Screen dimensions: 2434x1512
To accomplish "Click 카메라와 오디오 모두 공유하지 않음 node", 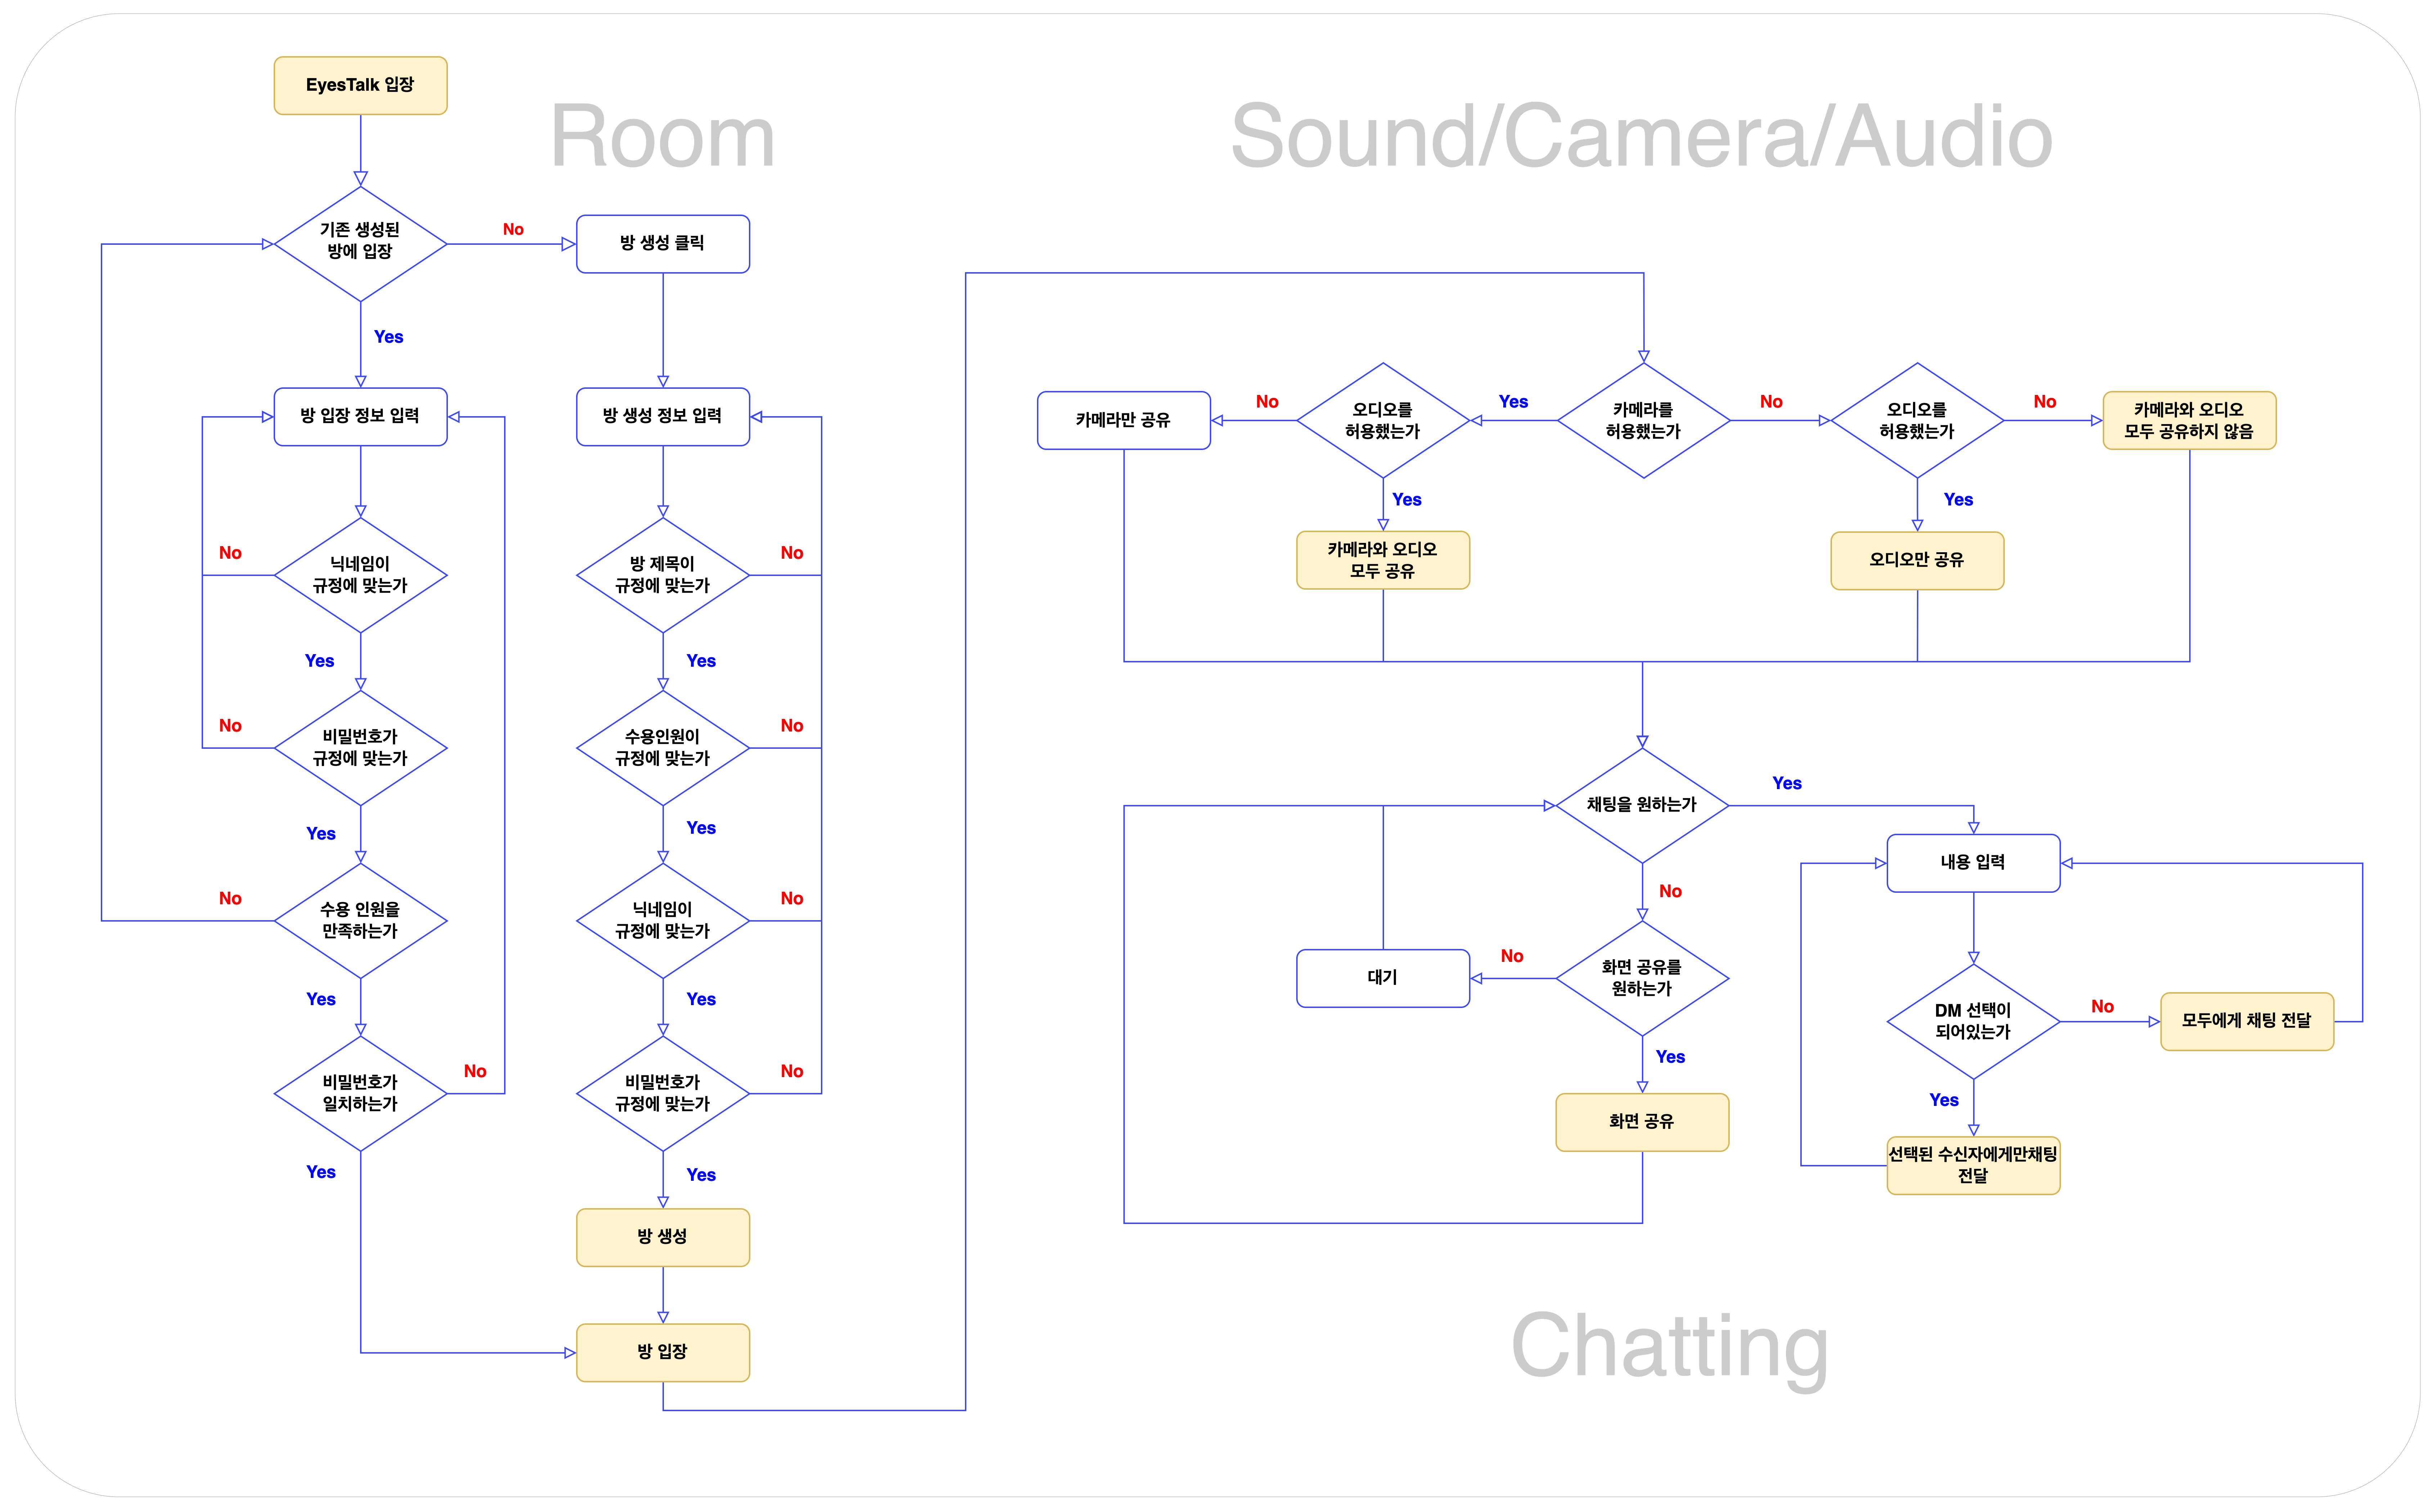I will tap(2189, 420).
